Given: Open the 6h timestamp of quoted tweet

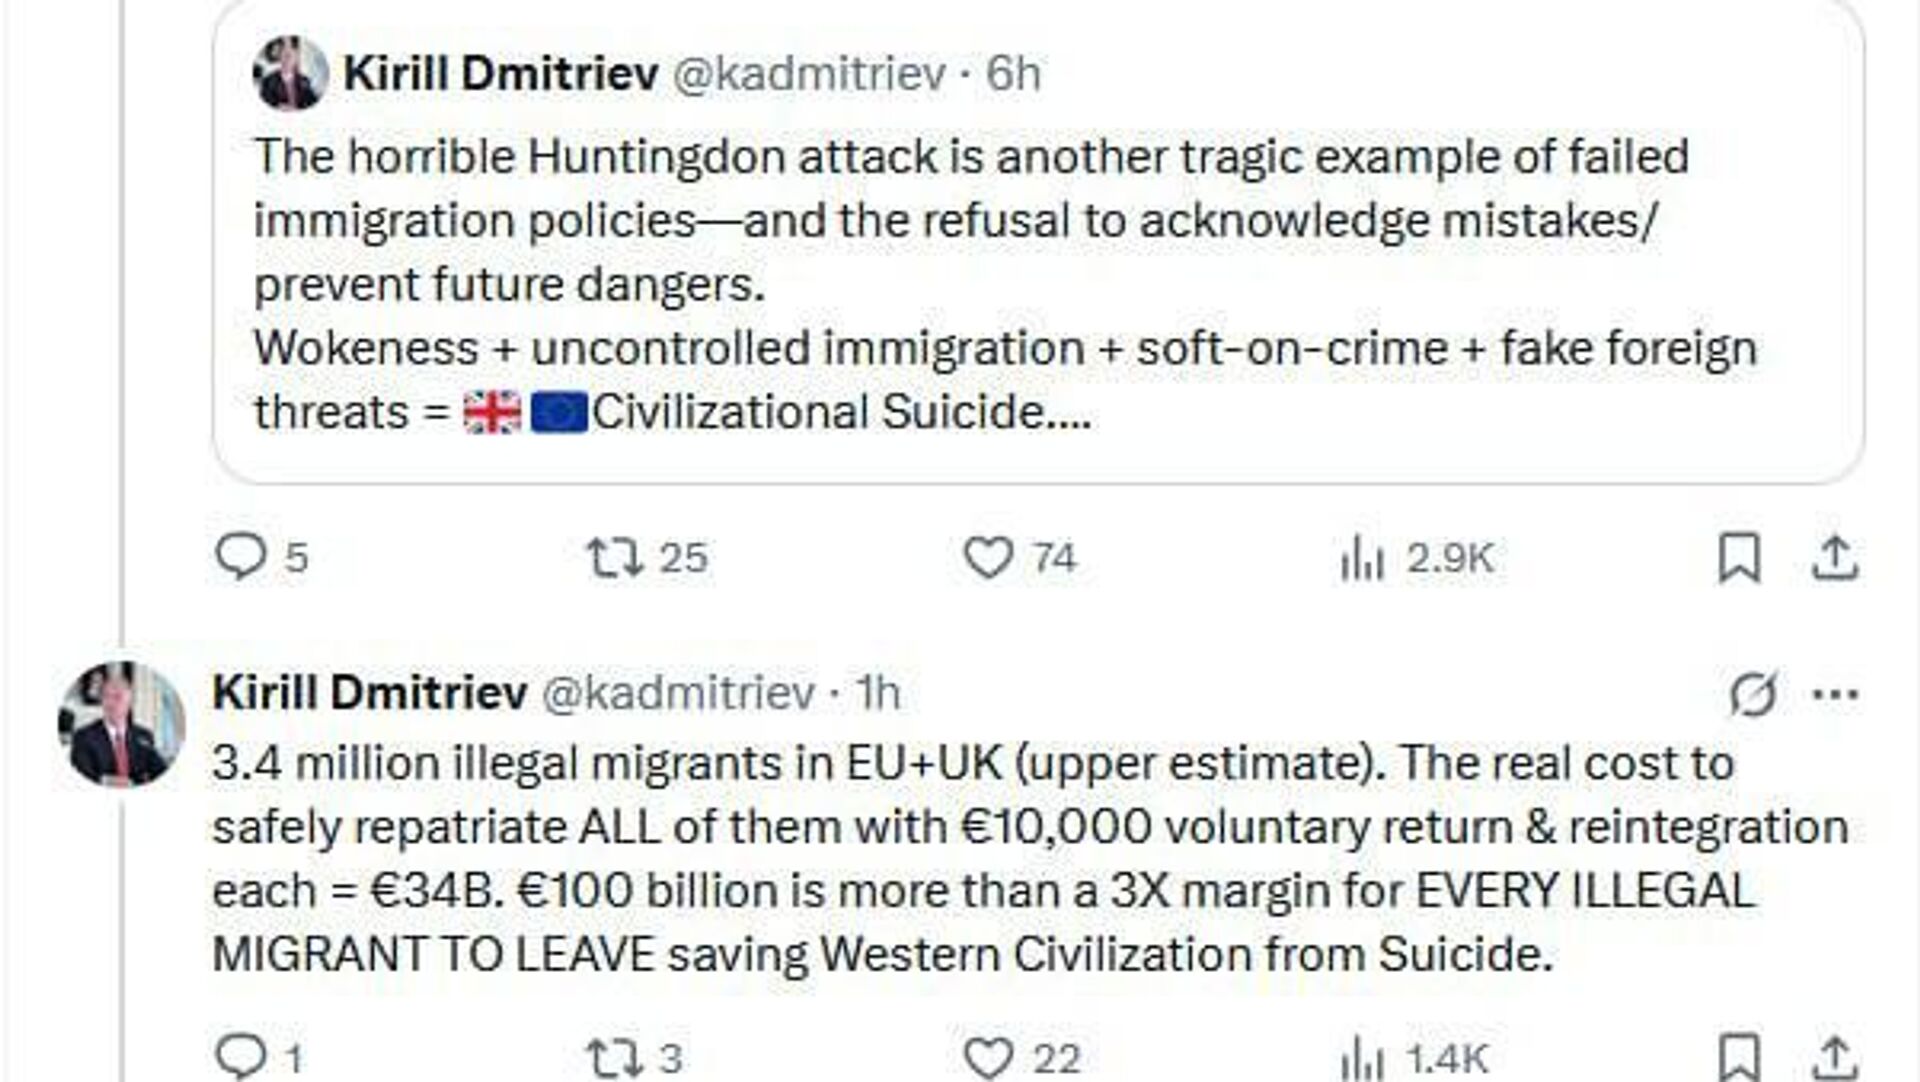Looking at the screenshot, I should tap(1013, 73).
